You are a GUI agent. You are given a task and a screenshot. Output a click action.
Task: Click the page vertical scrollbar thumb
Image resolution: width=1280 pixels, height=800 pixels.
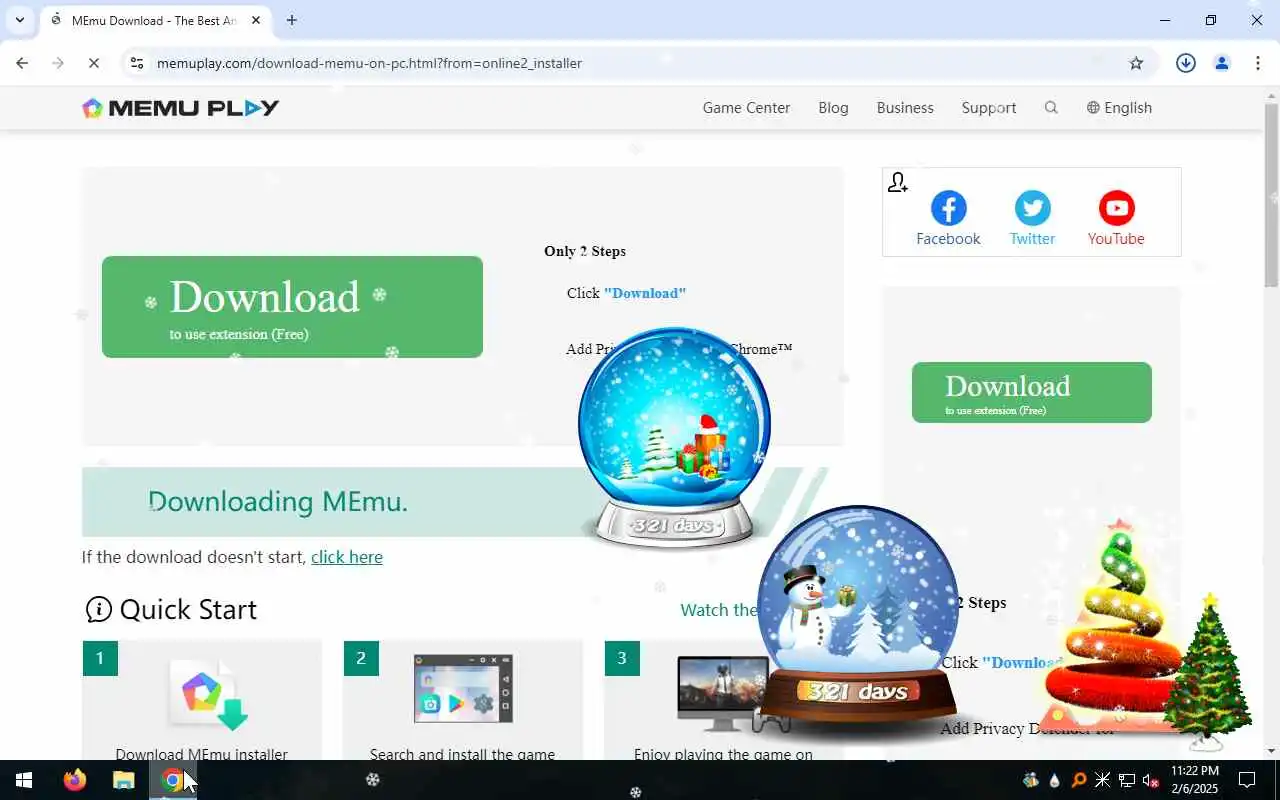pyautogui.click(x=1272, y=195)
